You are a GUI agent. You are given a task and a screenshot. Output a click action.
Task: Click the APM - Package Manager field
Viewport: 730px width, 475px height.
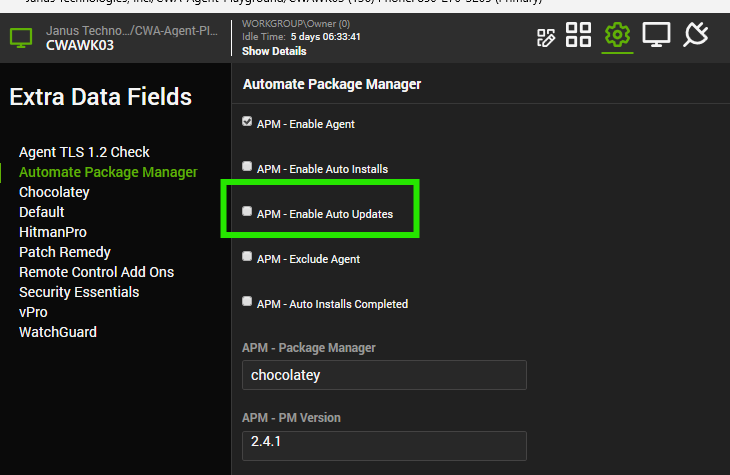(x=384, y=375)
